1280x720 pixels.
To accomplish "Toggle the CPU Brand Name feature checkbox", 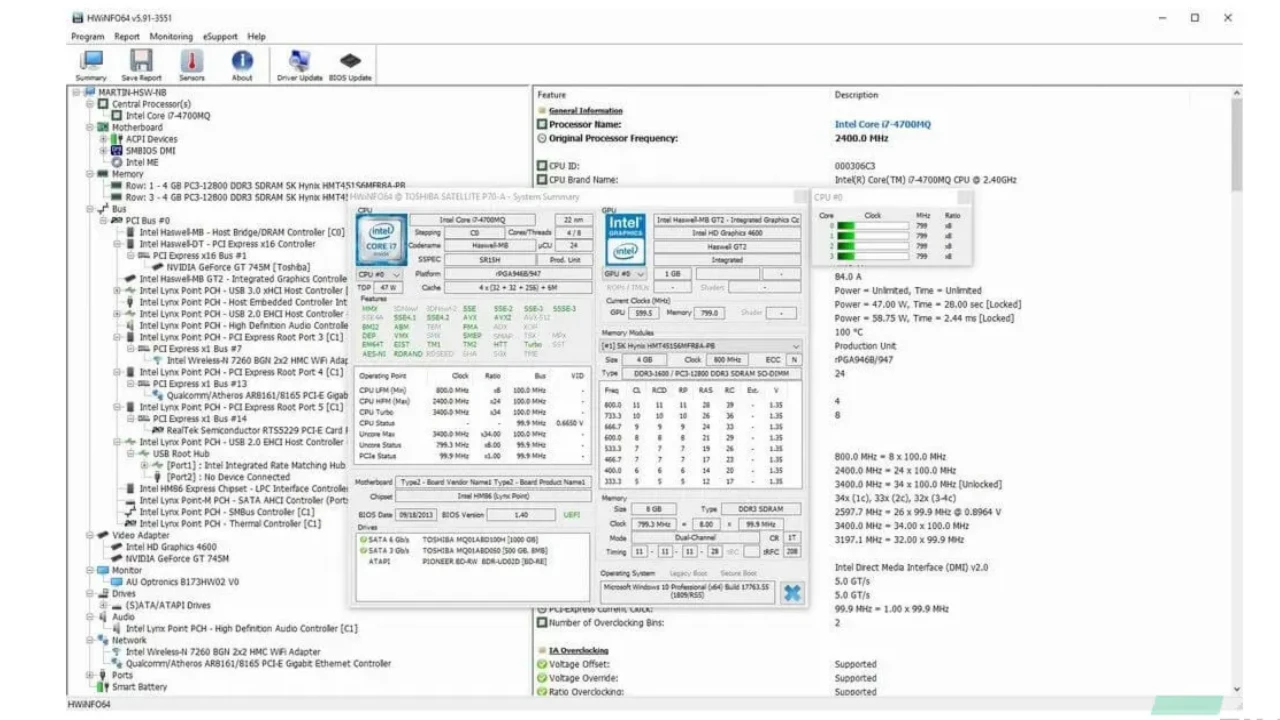I will coord(542,180).
